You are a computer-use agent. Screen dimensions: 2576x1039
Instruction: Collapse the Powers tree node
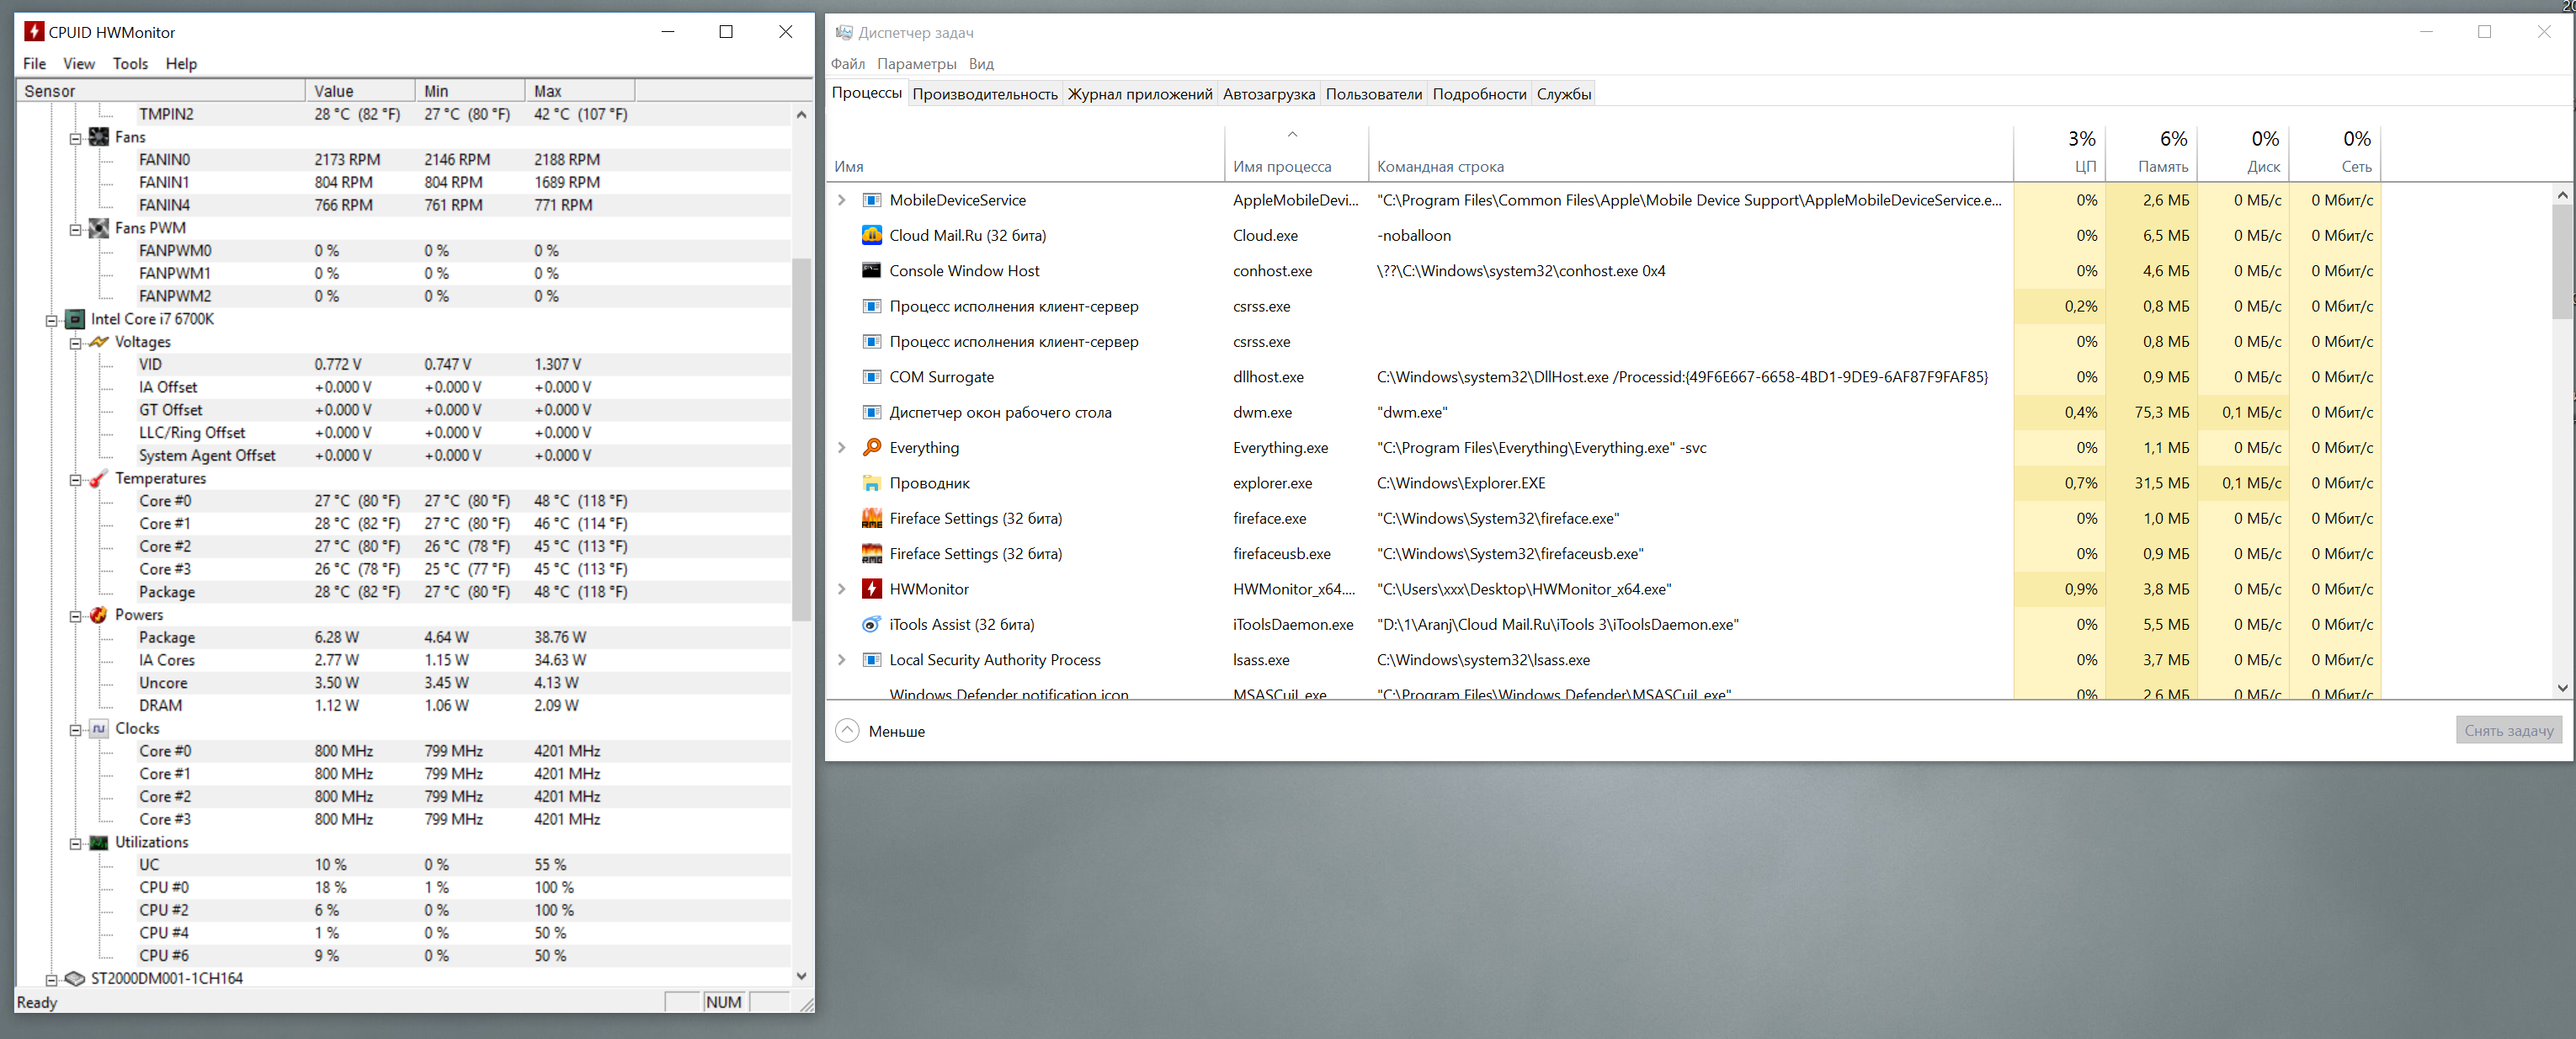click(x=75, y=617)
